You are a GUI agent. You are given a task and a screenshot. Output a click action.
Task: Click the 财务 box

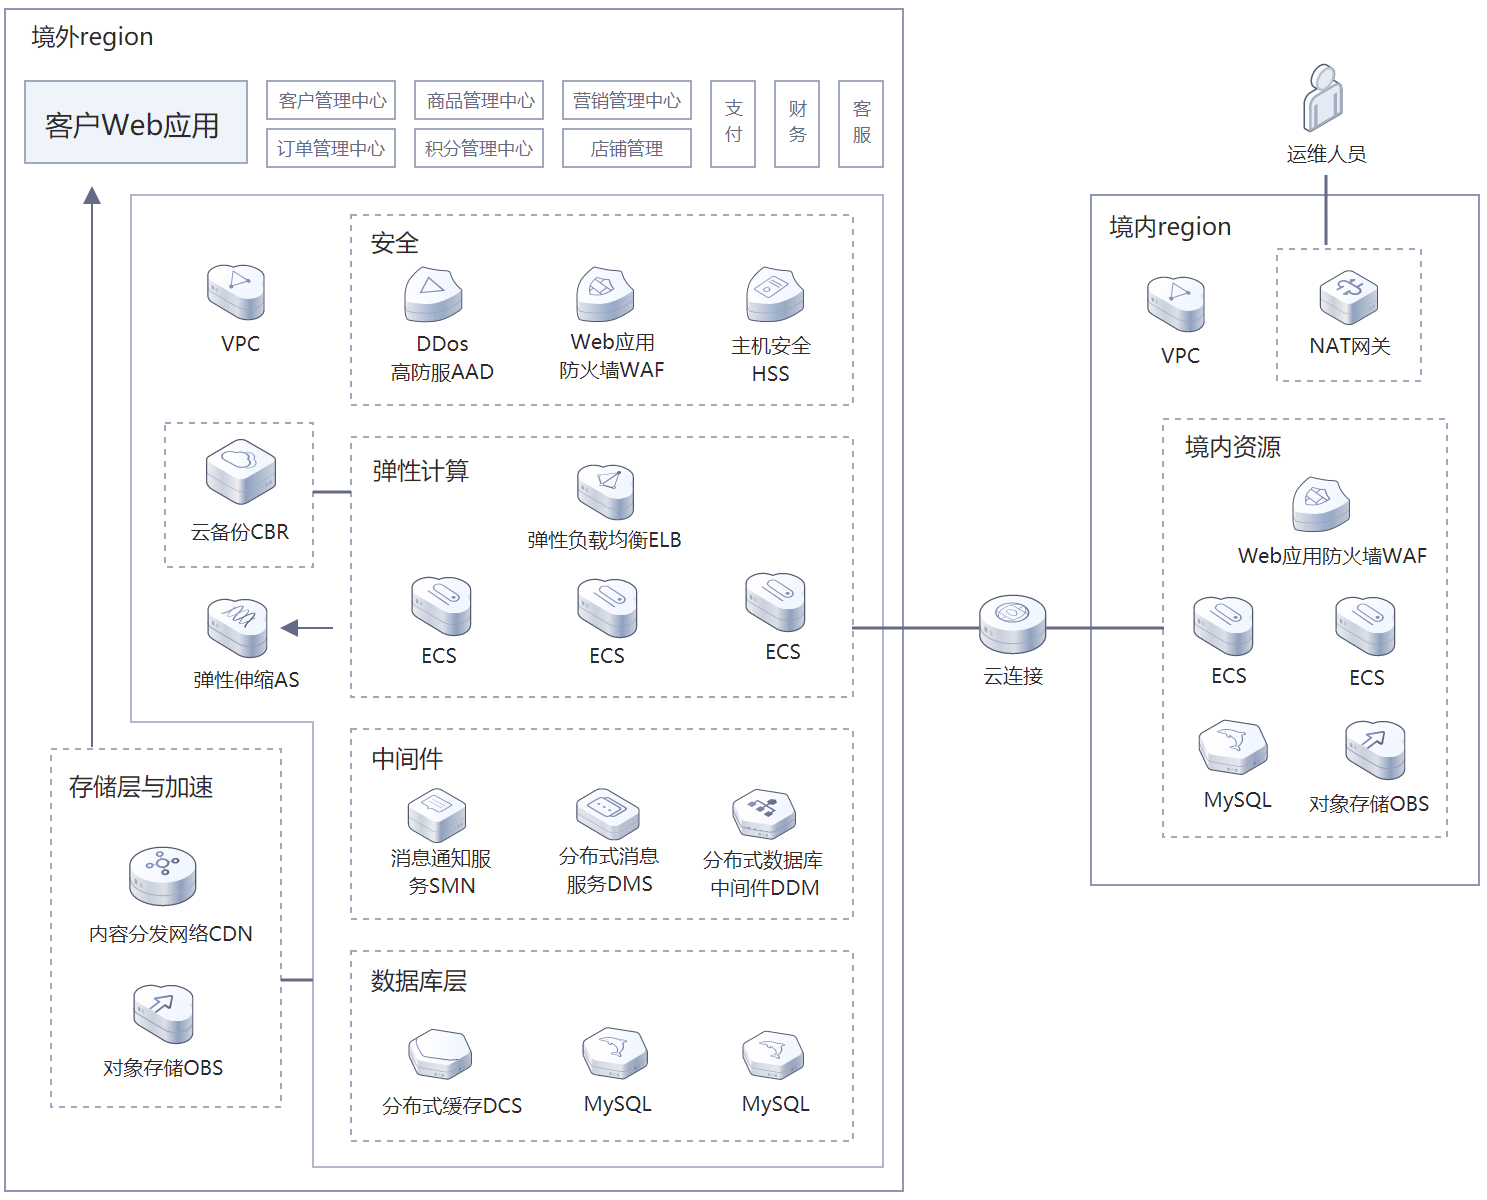coord(797,124)
